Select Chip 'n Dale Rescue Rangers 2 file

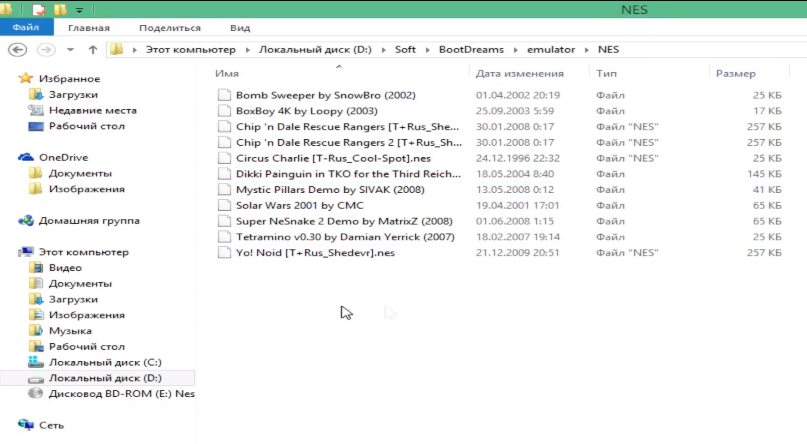[x=349, y=143]
